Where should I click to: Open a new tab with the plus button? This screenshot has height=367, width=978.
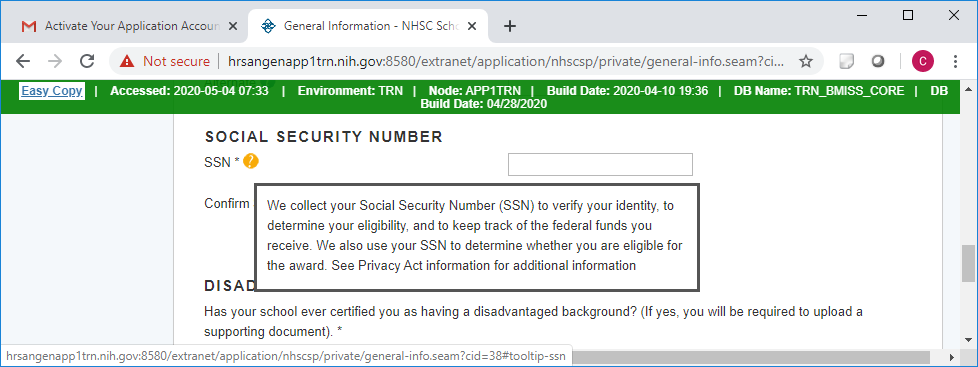tap(510, 26)
